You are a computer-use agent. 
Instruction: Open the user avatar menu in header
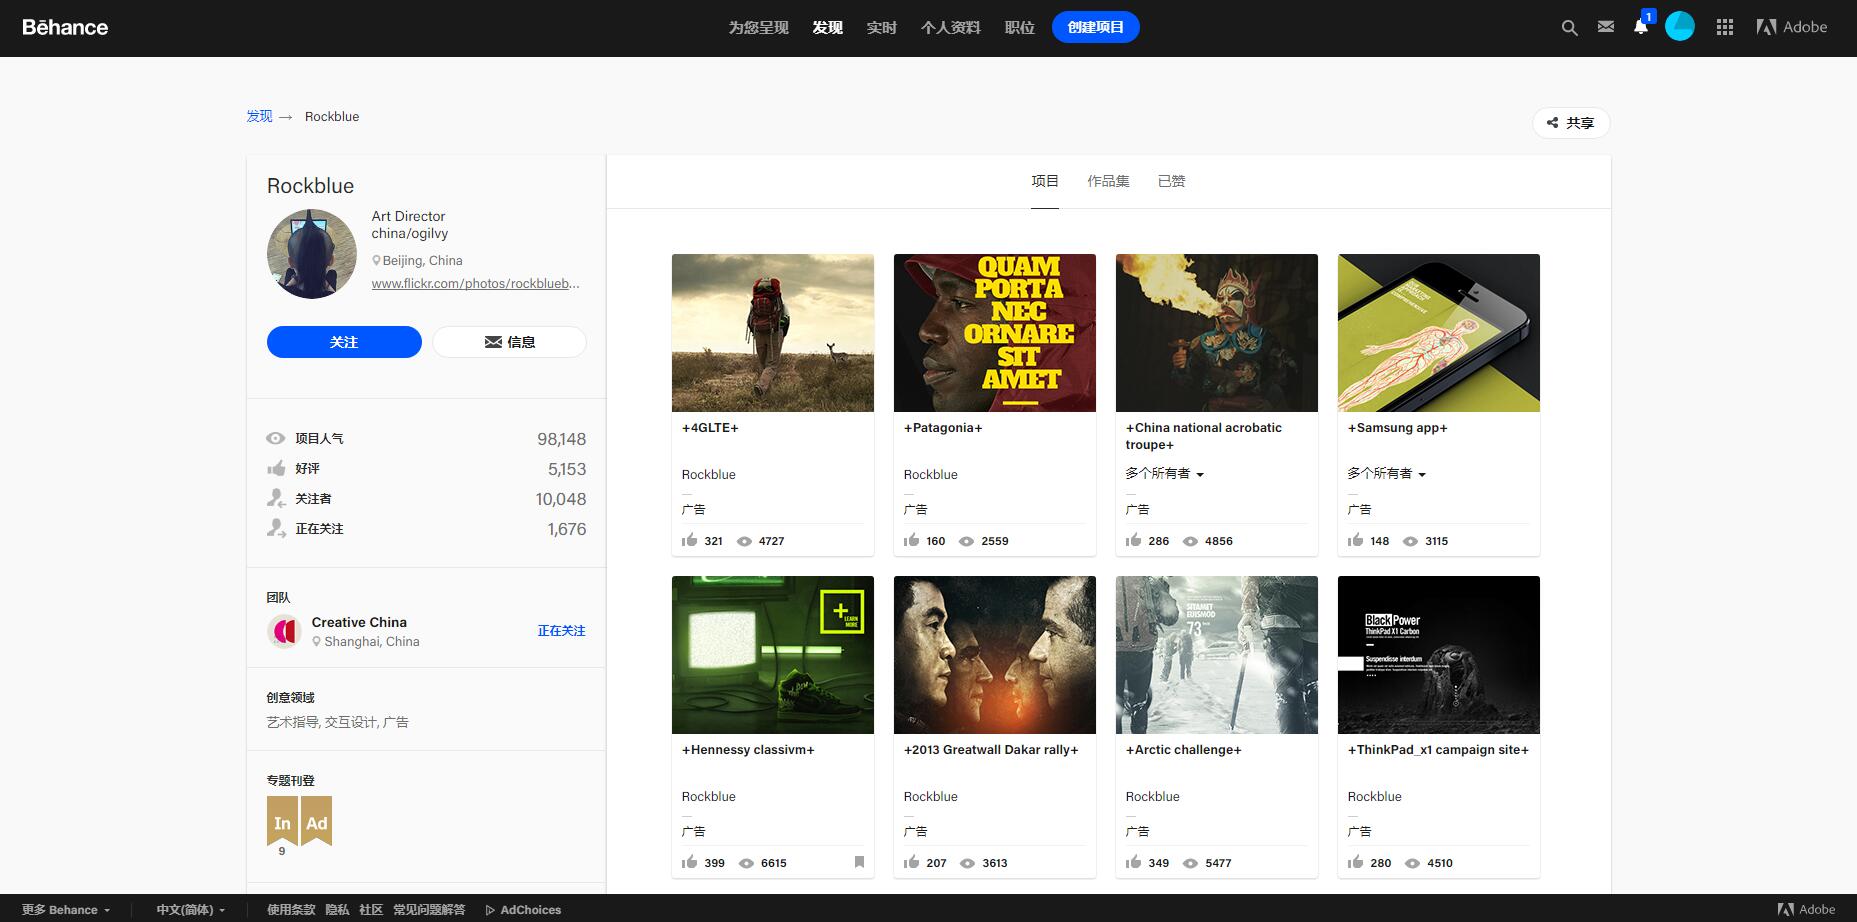point(1680,27)
